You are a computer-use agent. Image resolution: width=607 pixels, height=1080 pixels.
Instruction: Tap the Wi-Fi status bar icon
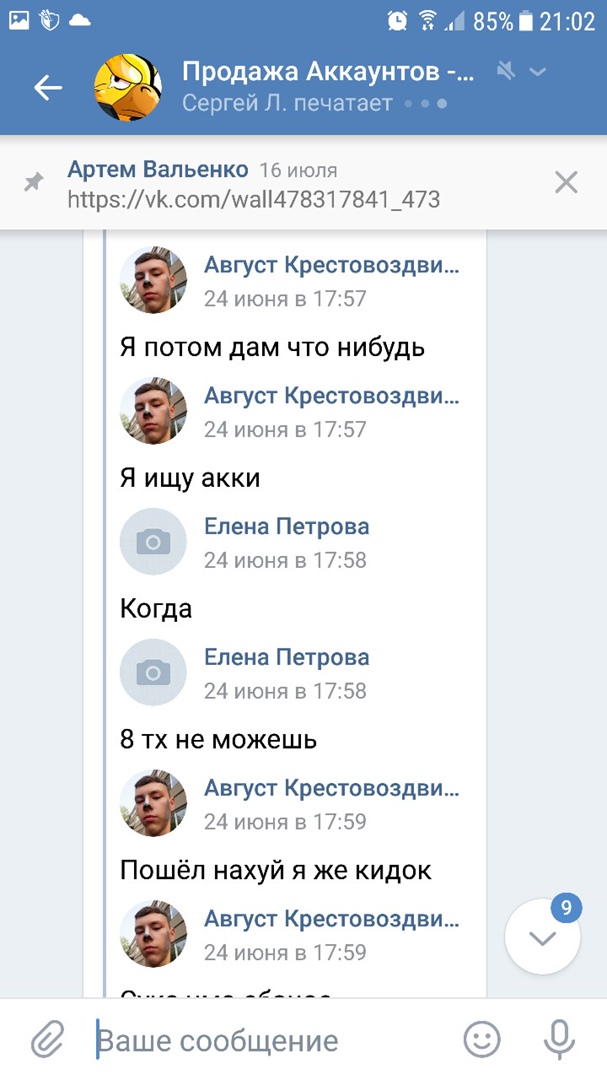coord(428,20)
